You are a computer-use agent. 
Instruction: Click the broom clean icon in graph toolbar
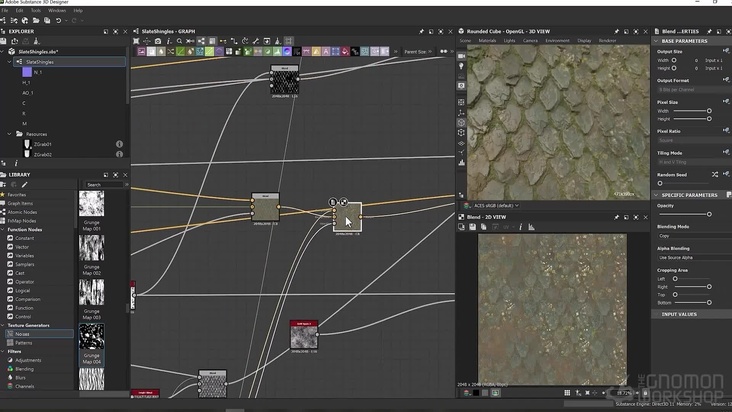[278, 41]
